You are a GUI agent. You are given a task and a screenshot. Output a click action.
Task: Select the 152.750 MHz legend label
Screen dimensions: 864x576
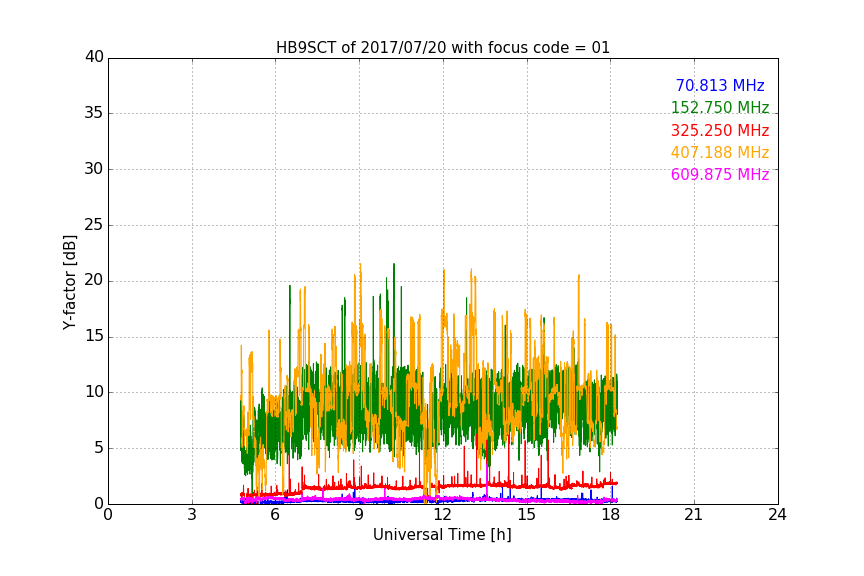point(720,107)
